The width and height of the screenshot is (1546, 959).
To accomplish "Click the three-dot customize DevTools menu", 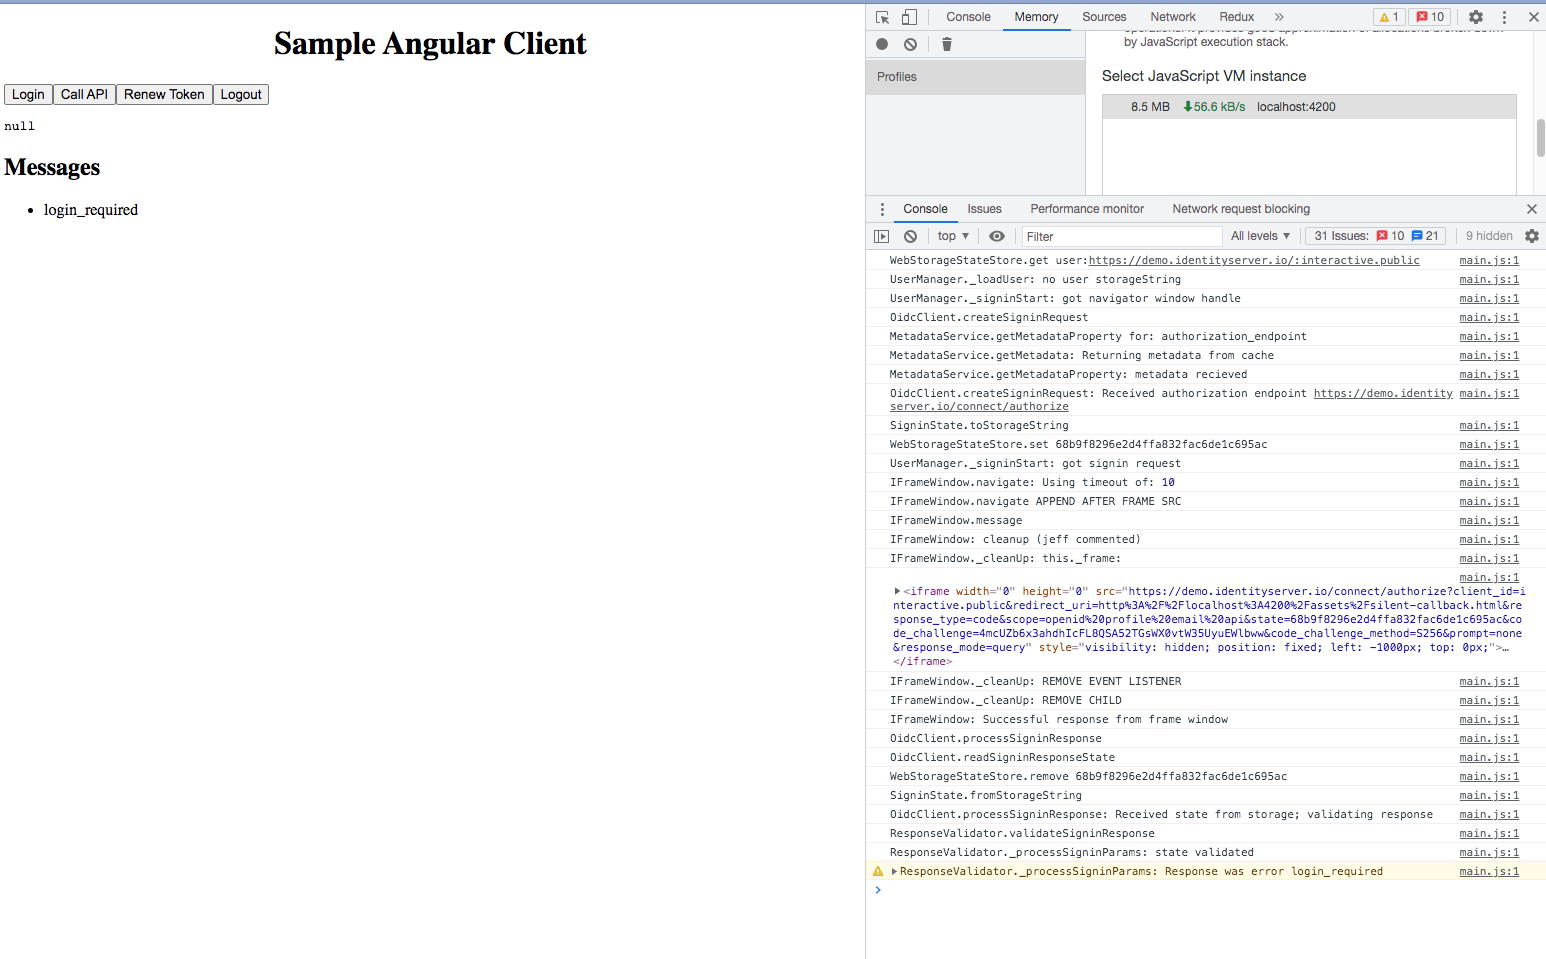I will coord(1504,17).
